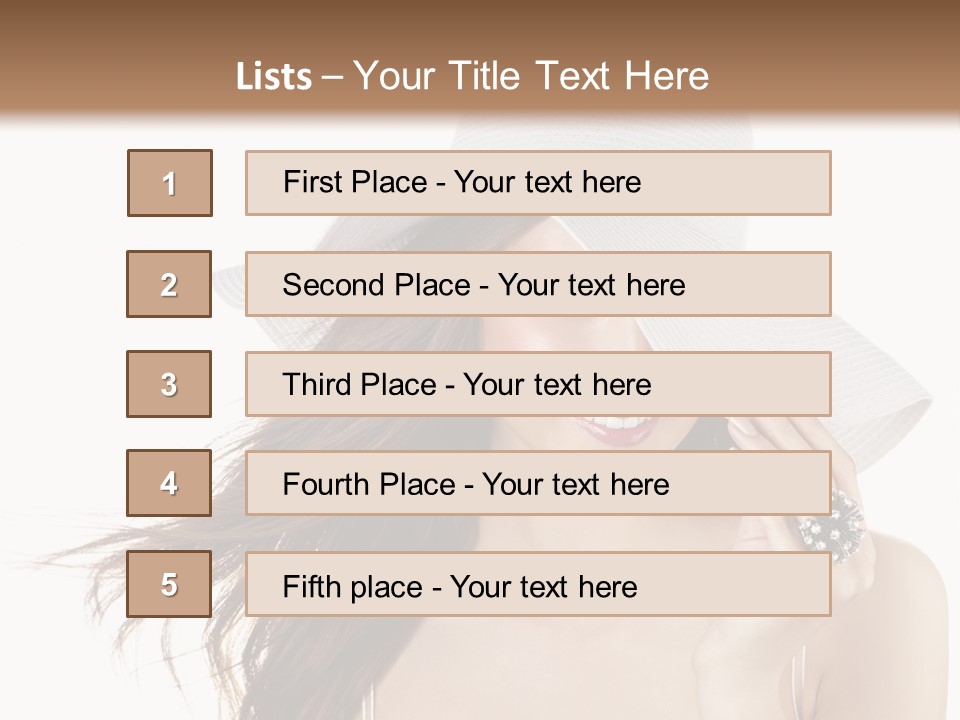The height and width of the screenshot is (720, 960).
Task: Click 'Your text here' in Fifth place row
Action: (543, 586)
